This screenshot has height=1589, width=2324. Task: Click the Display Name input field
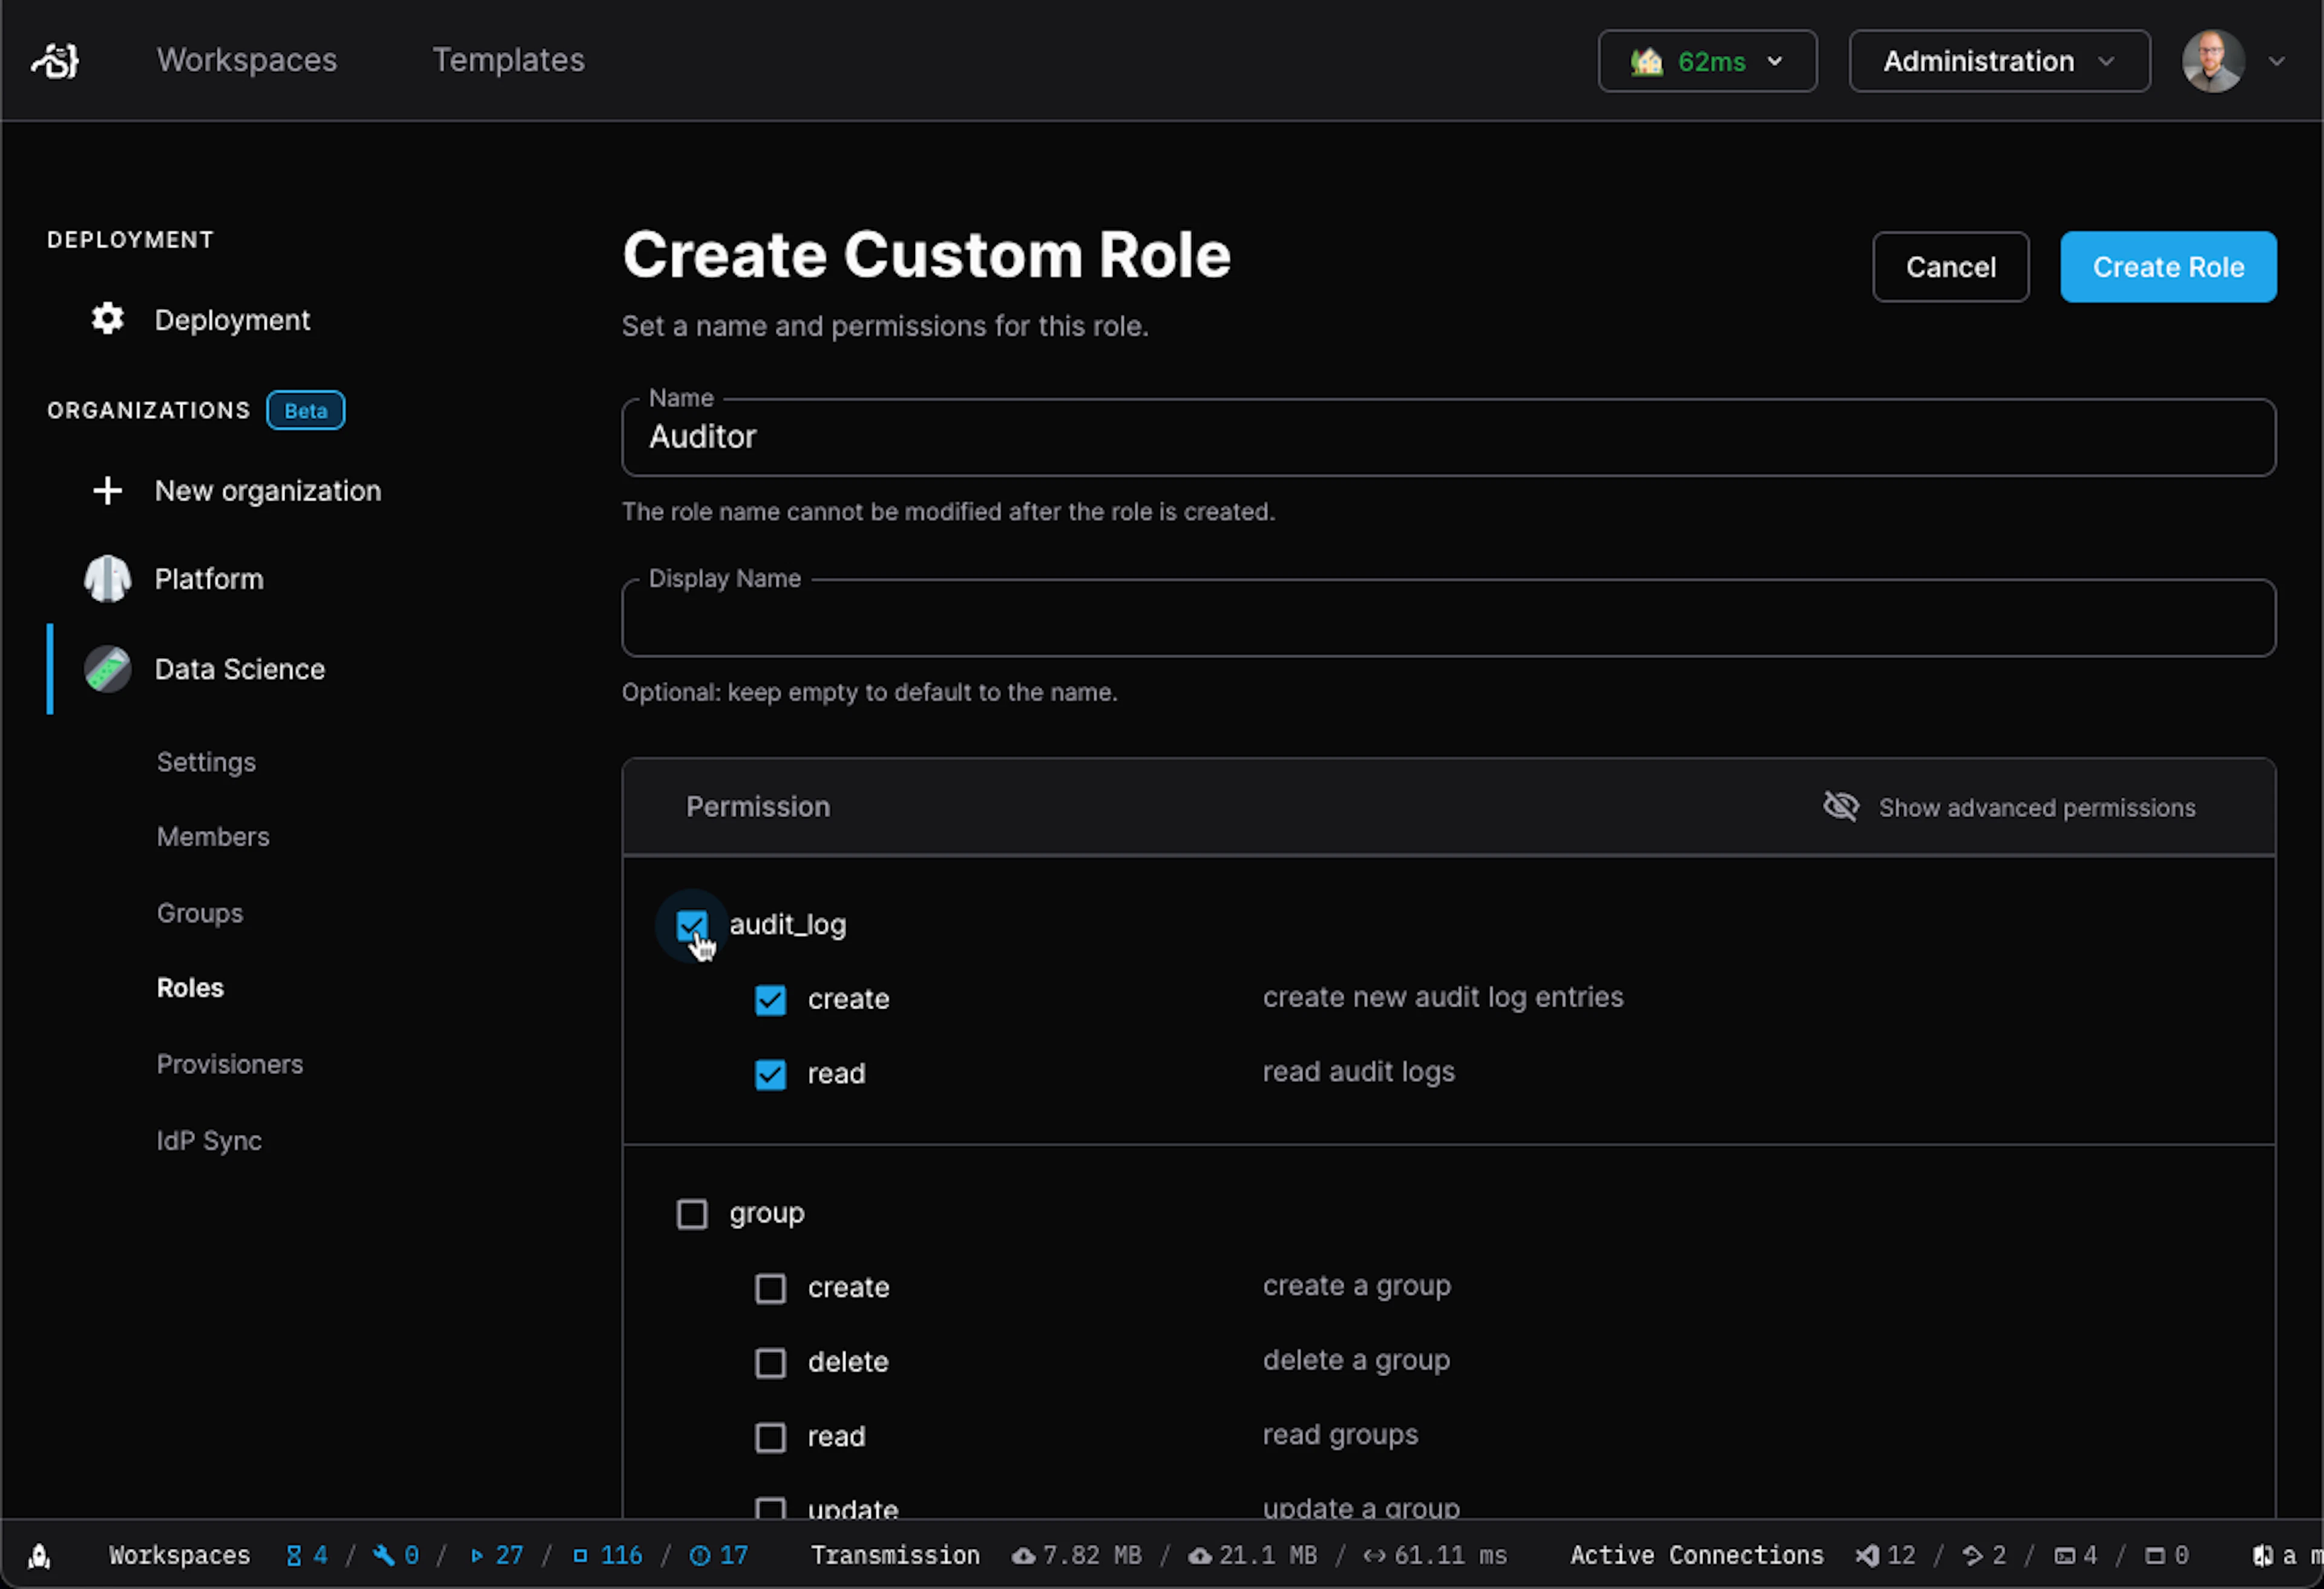click(x=1448, y=618)
